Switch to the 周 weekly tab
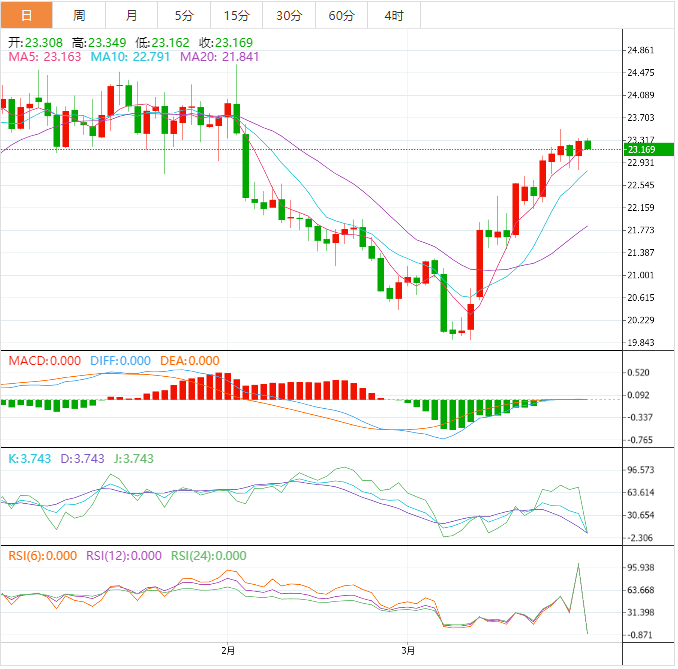 point(79,15)
